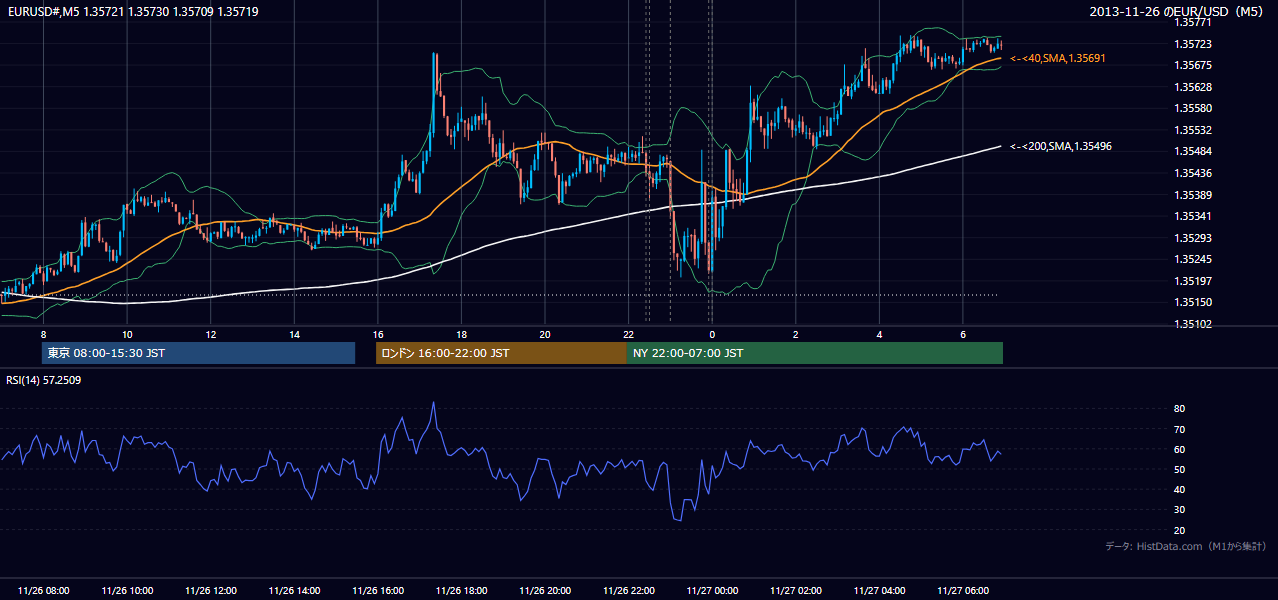
Task: Click hour label 0 under price chart
Action: point(712,334)
